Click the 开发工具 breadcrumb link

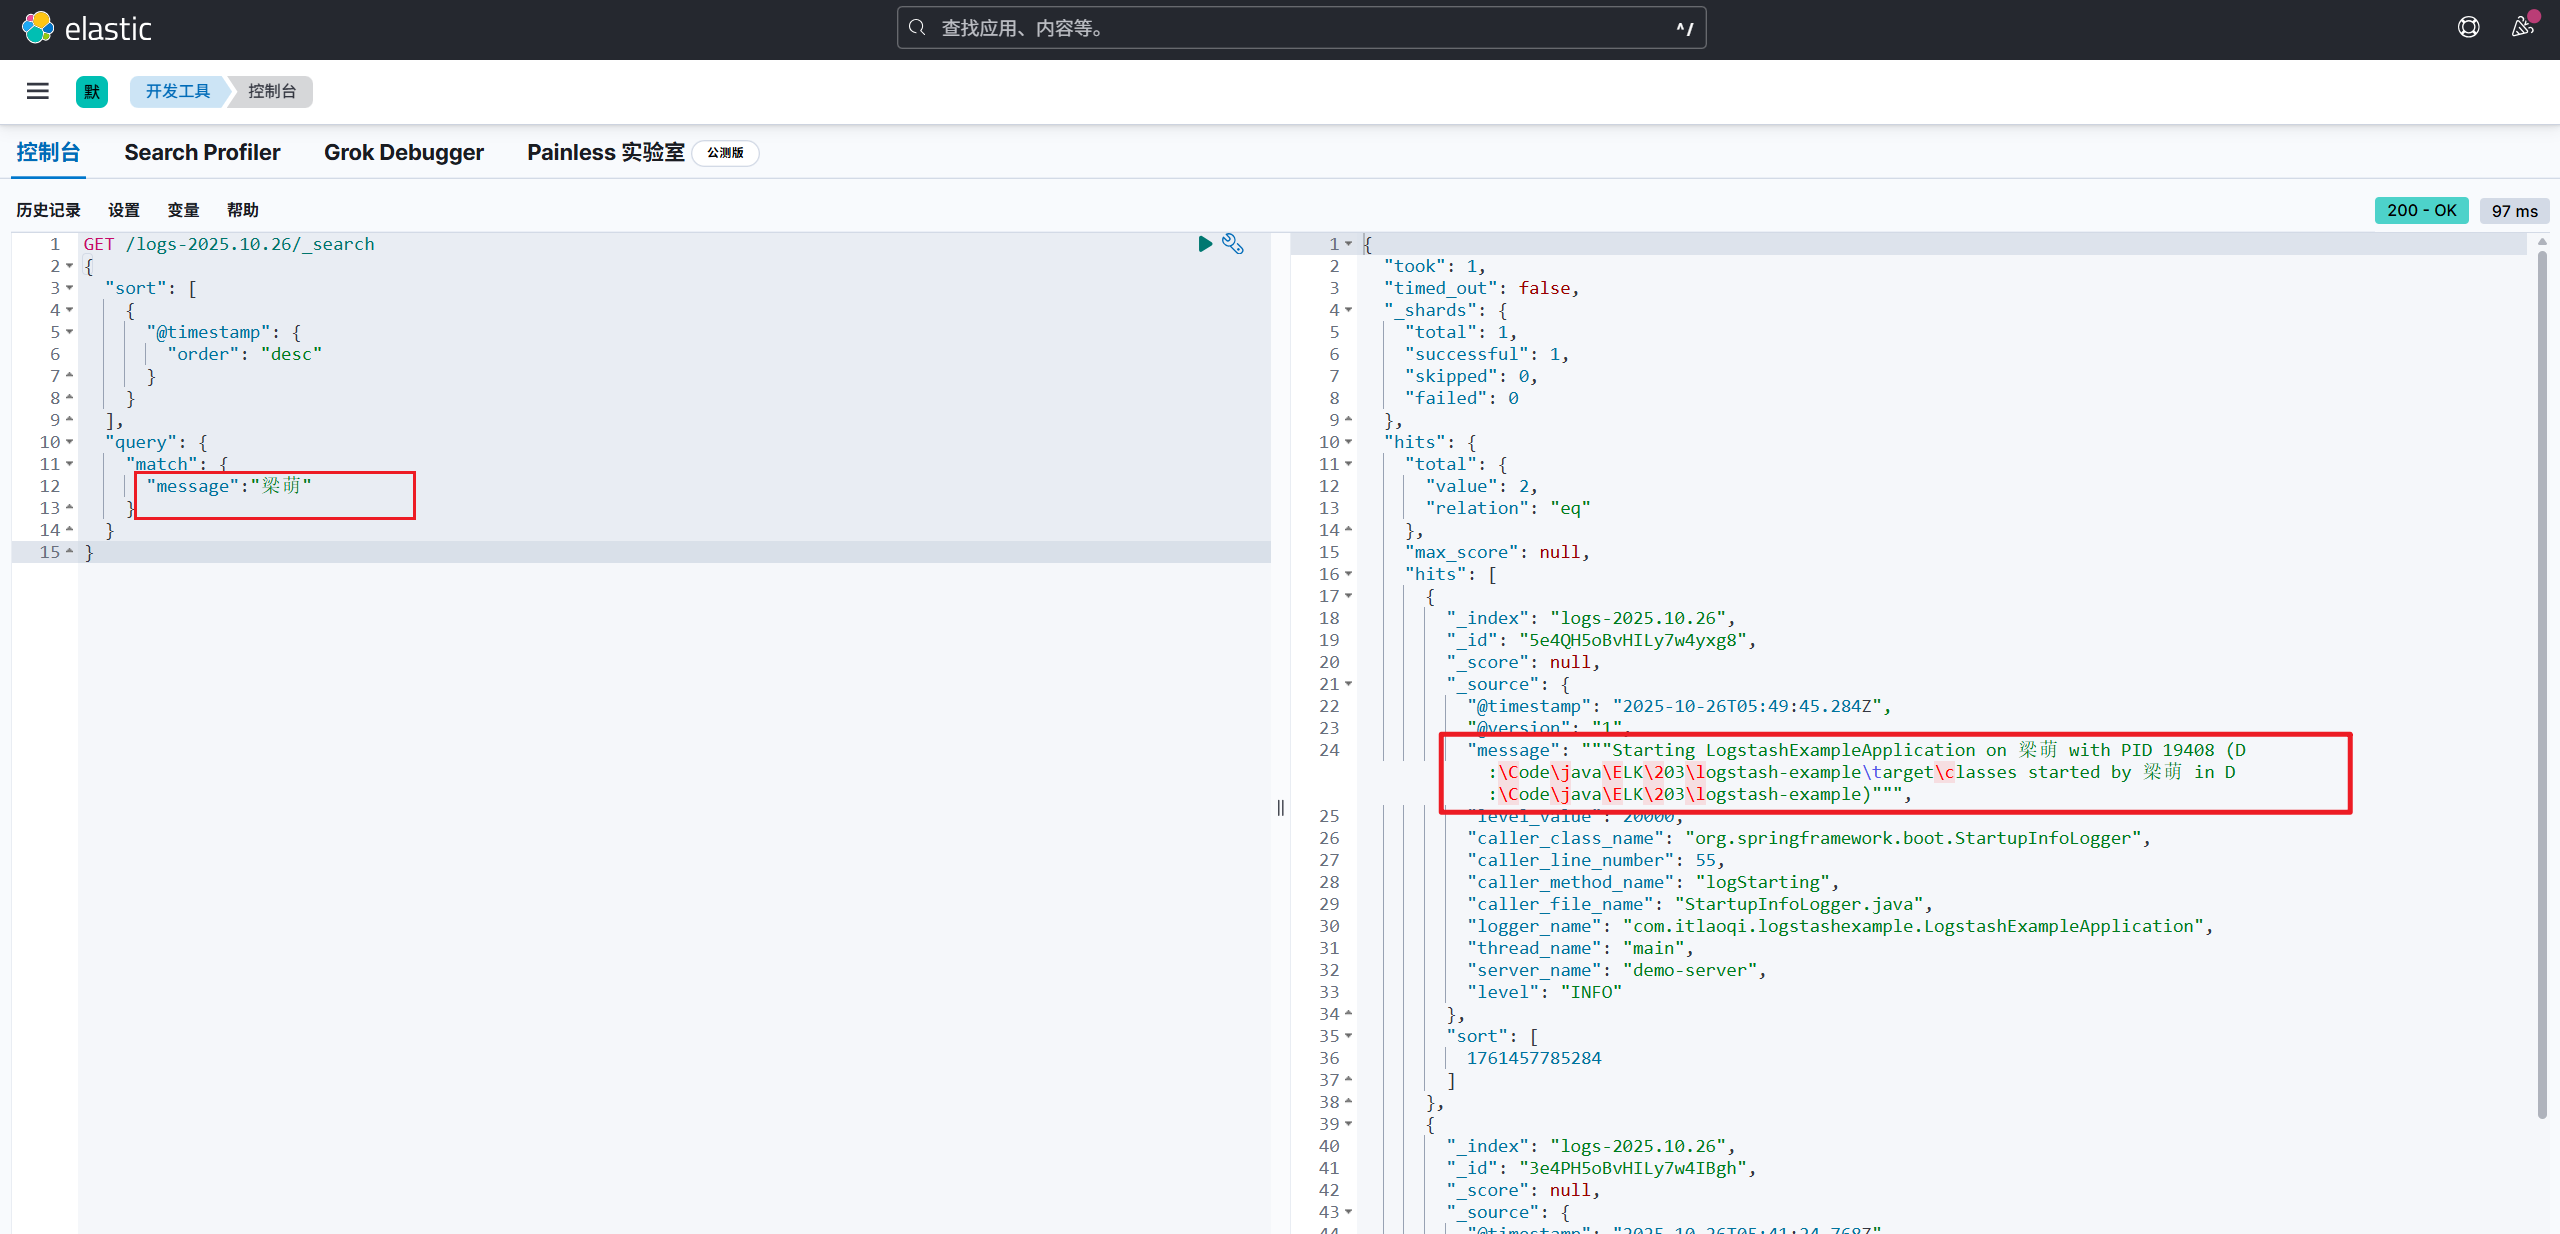pyautogui.click(x=178, y=91)
